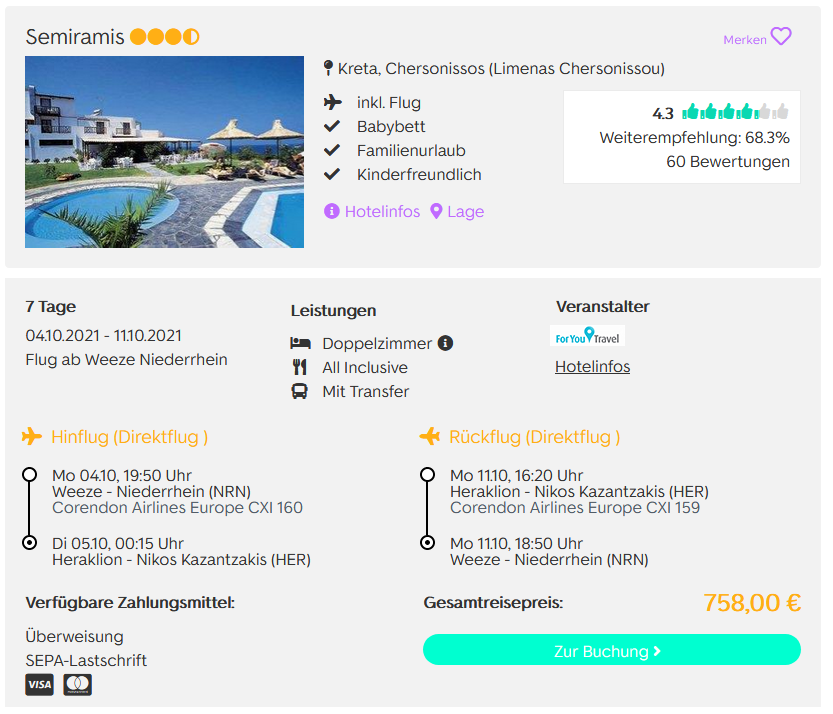The image size is (833, 714).
Task: Click the Zur Buchung button
Action: click(612, 650)
